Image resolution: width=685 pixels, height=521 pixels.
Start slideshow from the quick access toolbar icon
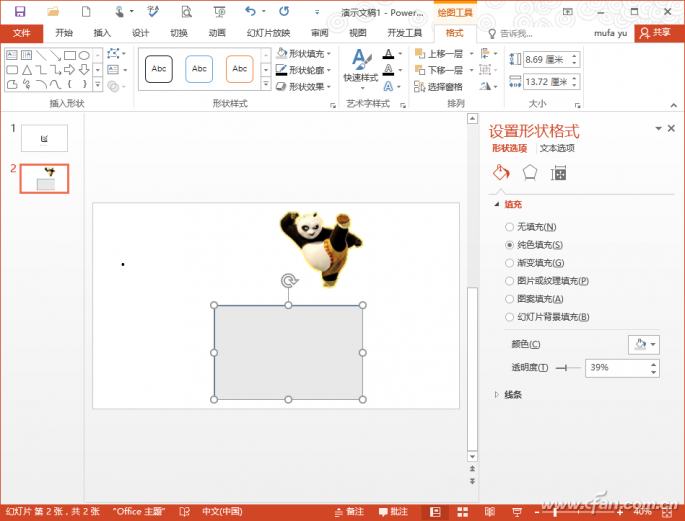pos(219,12)
